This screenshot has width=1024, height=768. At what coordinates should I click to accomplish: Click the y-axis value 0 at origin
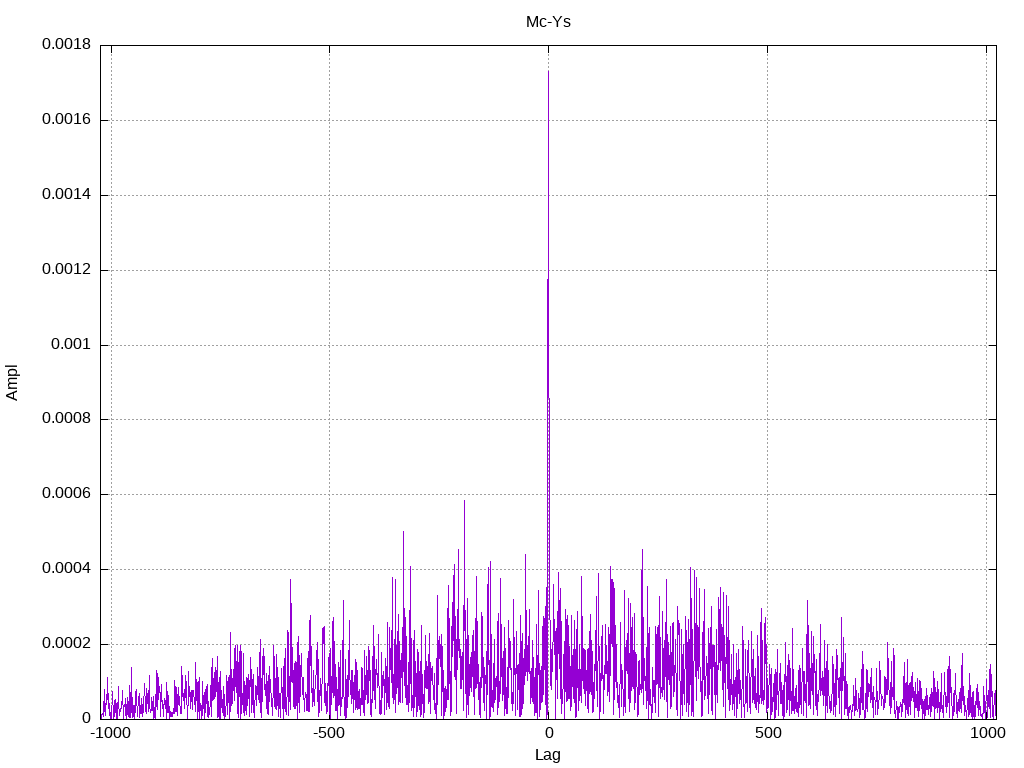pos(87,718)
